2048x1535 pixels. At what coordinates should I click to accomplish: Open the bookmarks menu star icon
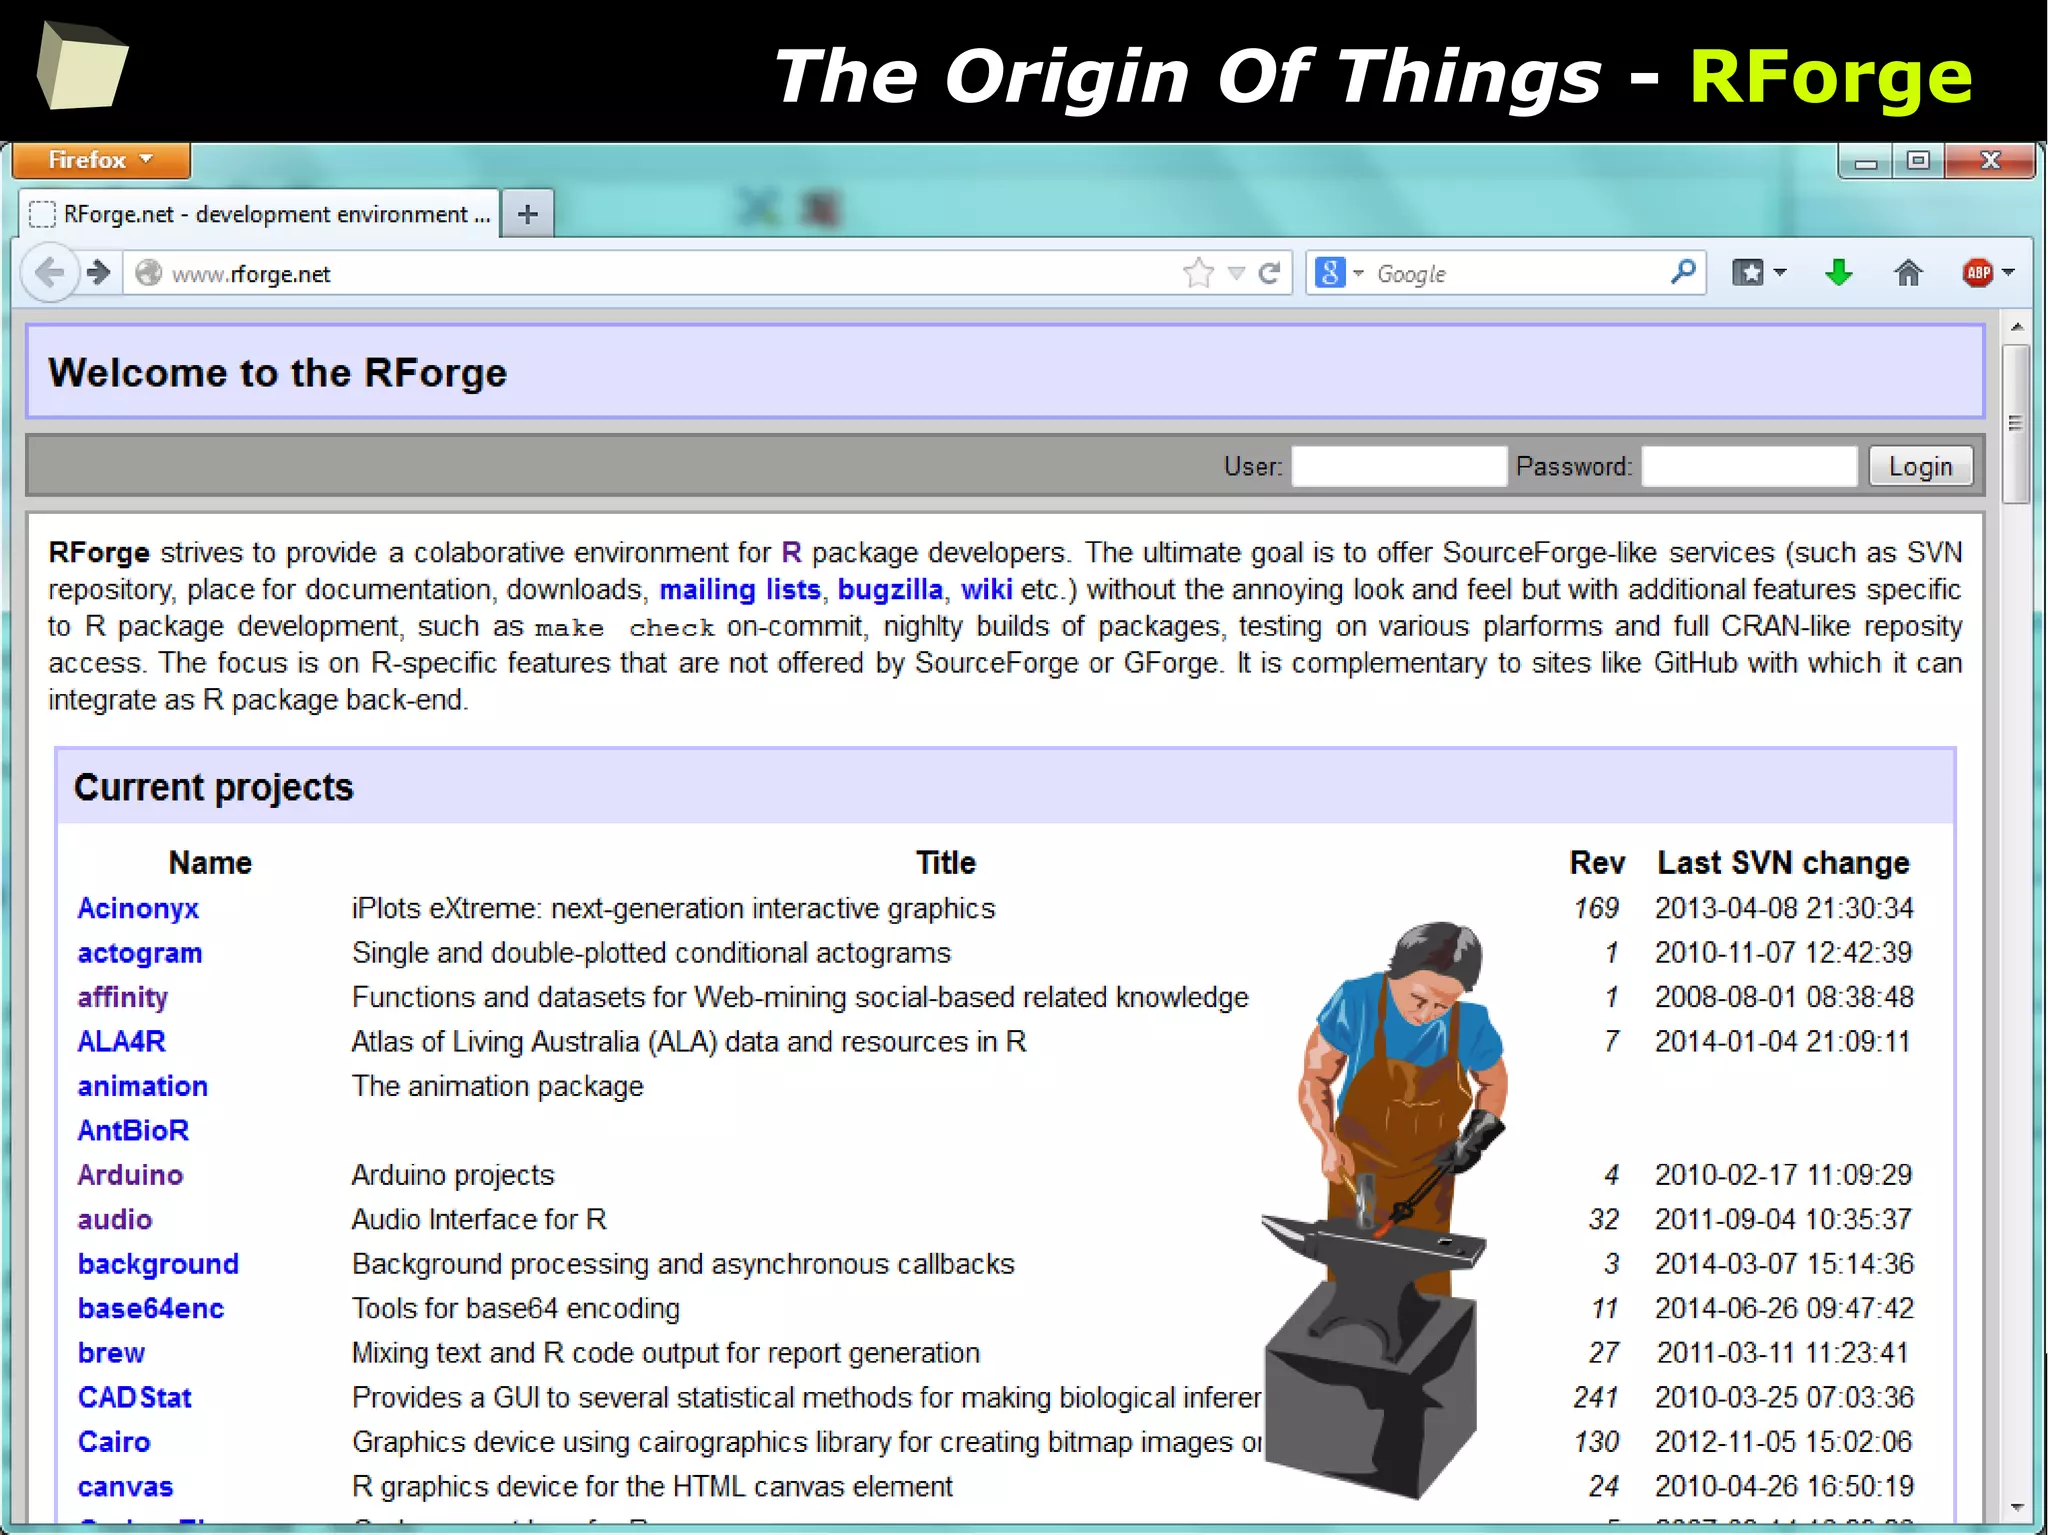coord(1747,272)
